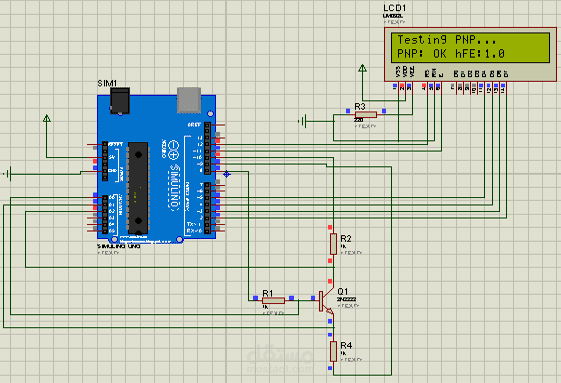Select the R4 resistor body

[333, 351]
